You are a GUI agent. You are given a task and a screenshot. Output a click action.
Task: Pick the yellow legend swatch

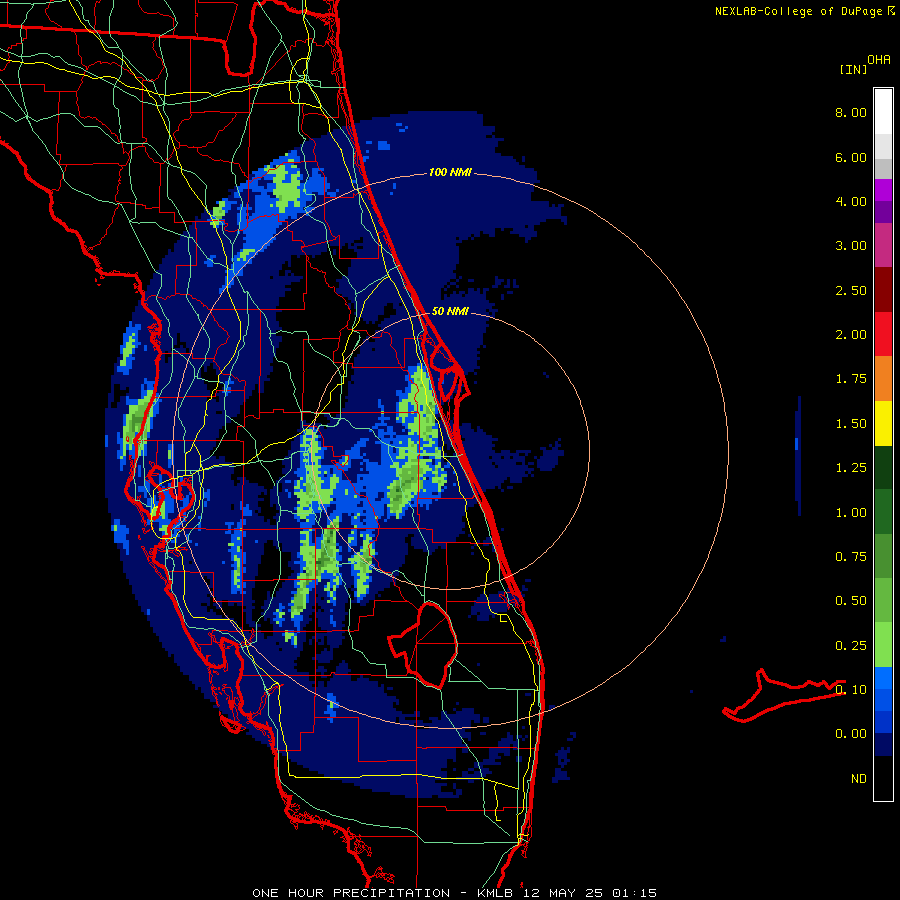coord(883,424)
